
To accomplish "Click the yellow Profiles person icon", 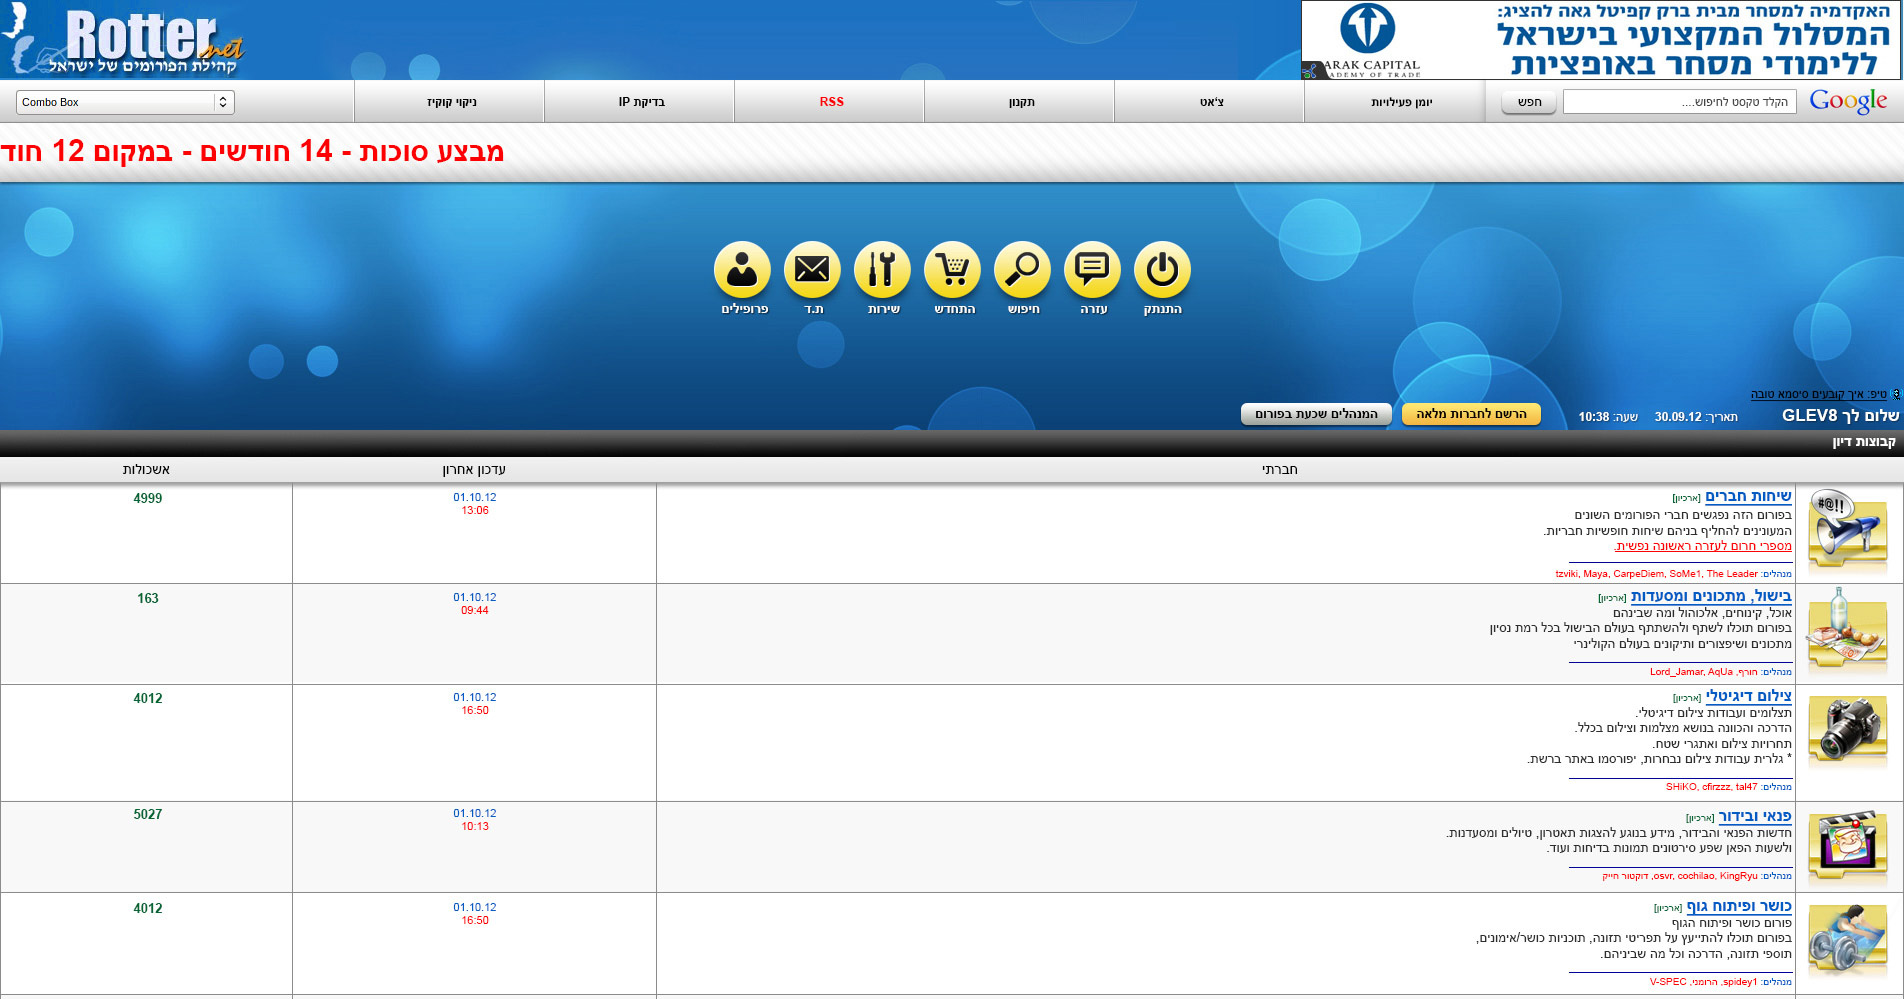I will pos(742,270).
